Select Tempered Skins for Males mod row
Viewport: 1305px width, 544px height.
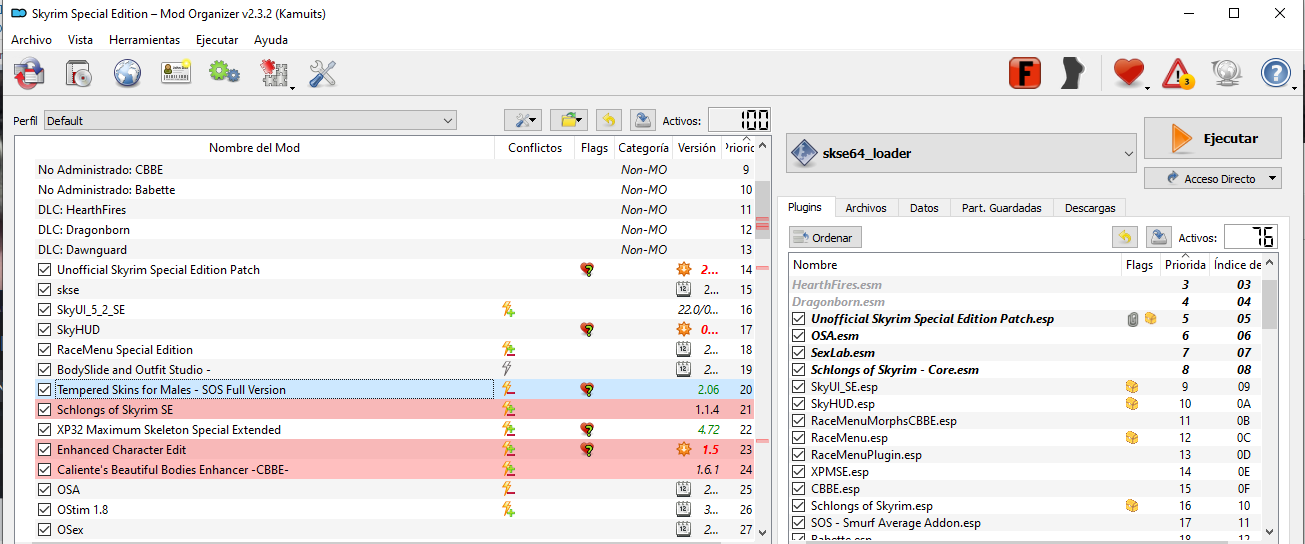pyautogui.click(x=385, y=390)
